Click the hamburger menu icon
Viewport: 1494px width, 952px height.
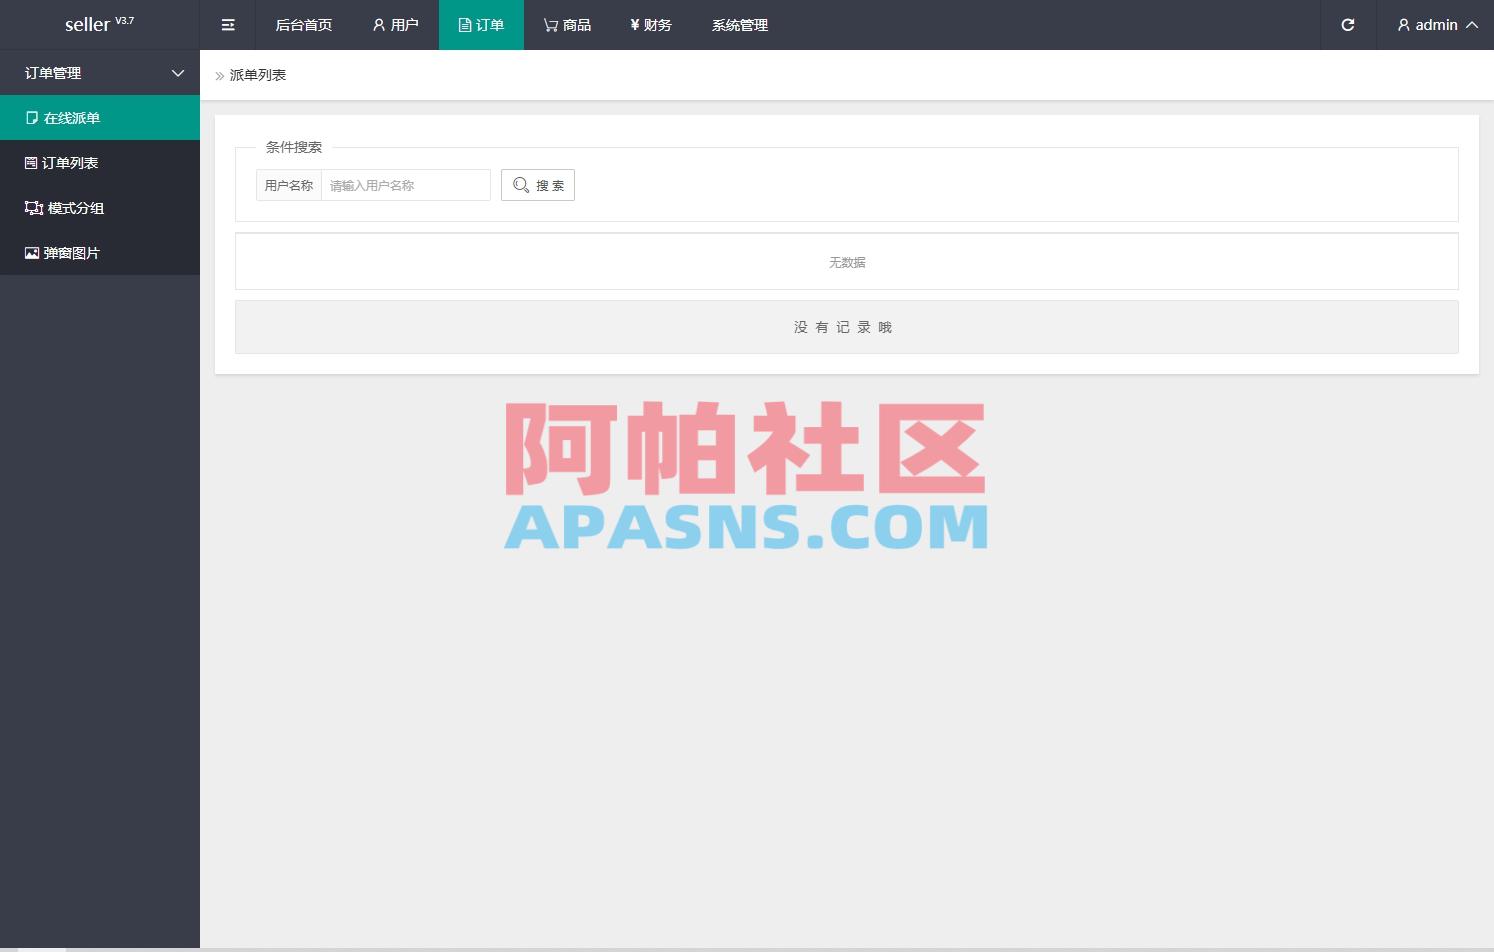[x=227, y=25]
